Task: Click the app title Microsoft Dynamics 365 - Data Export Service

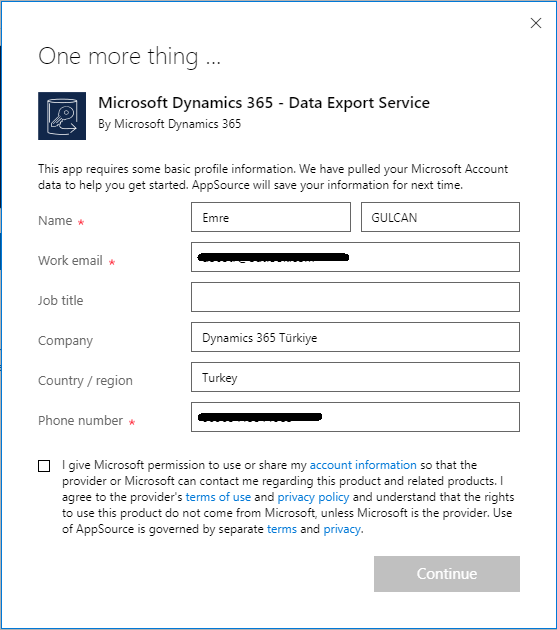Action: click(264, 103)
